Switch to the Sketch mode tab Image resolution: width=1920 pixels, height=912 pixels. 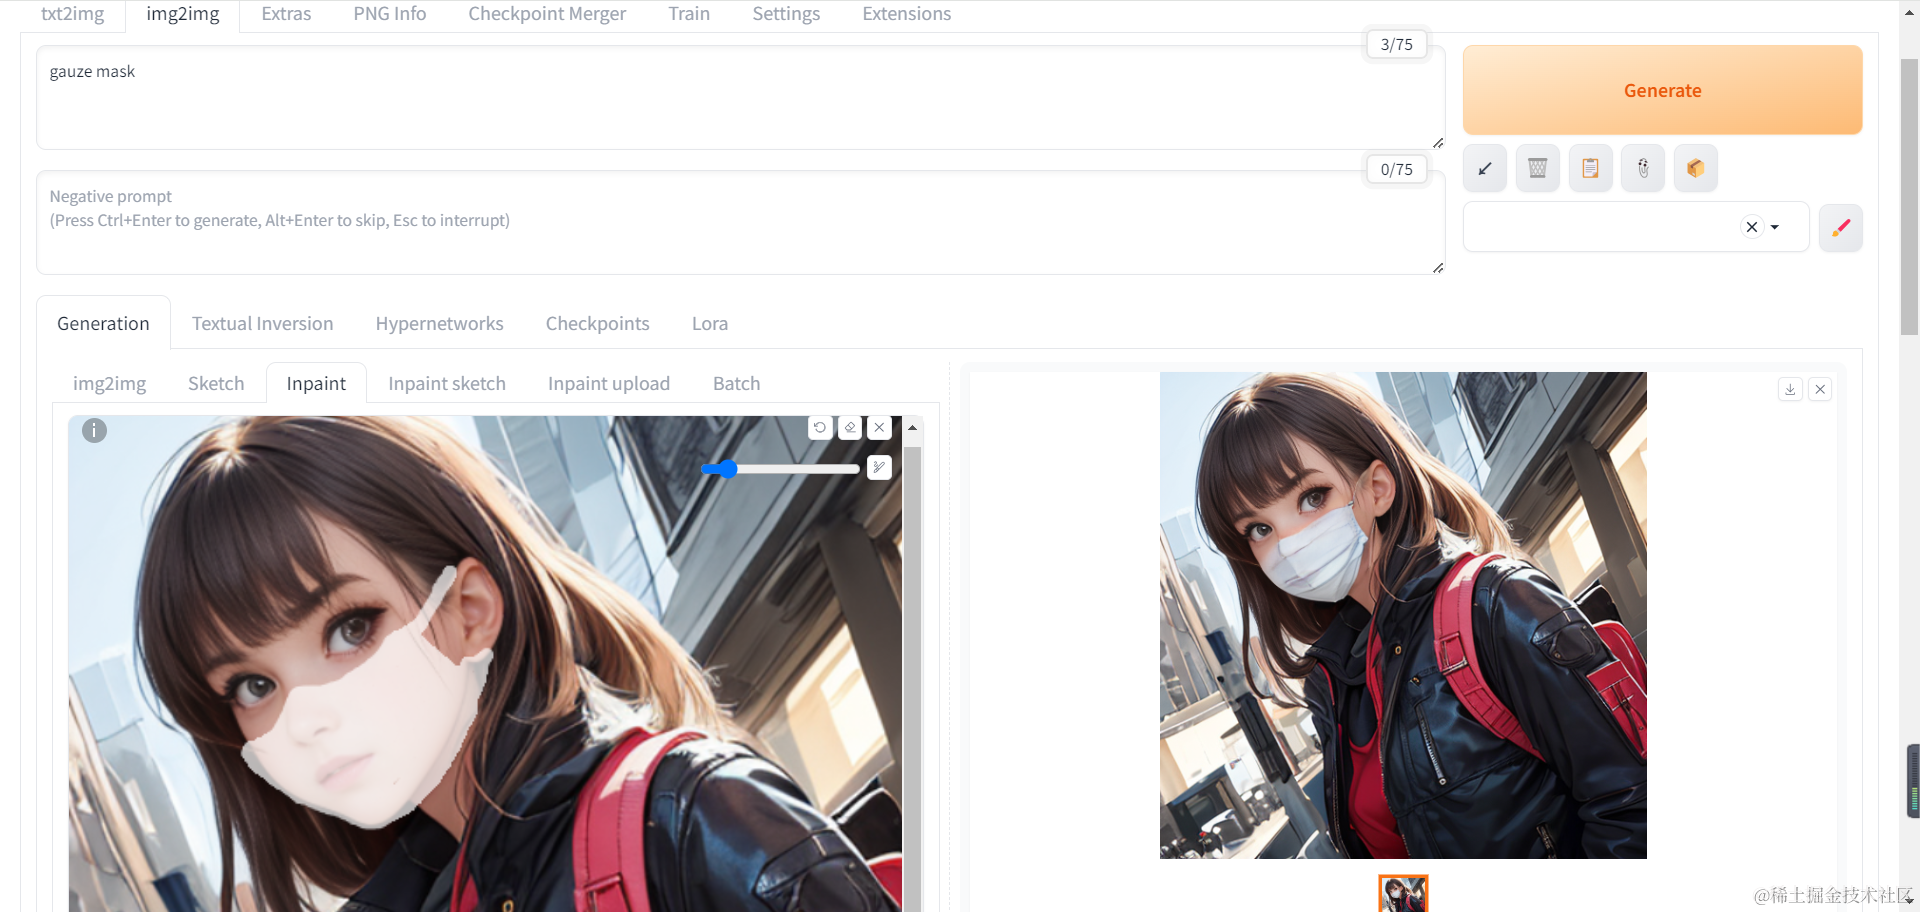click(216, 383)
